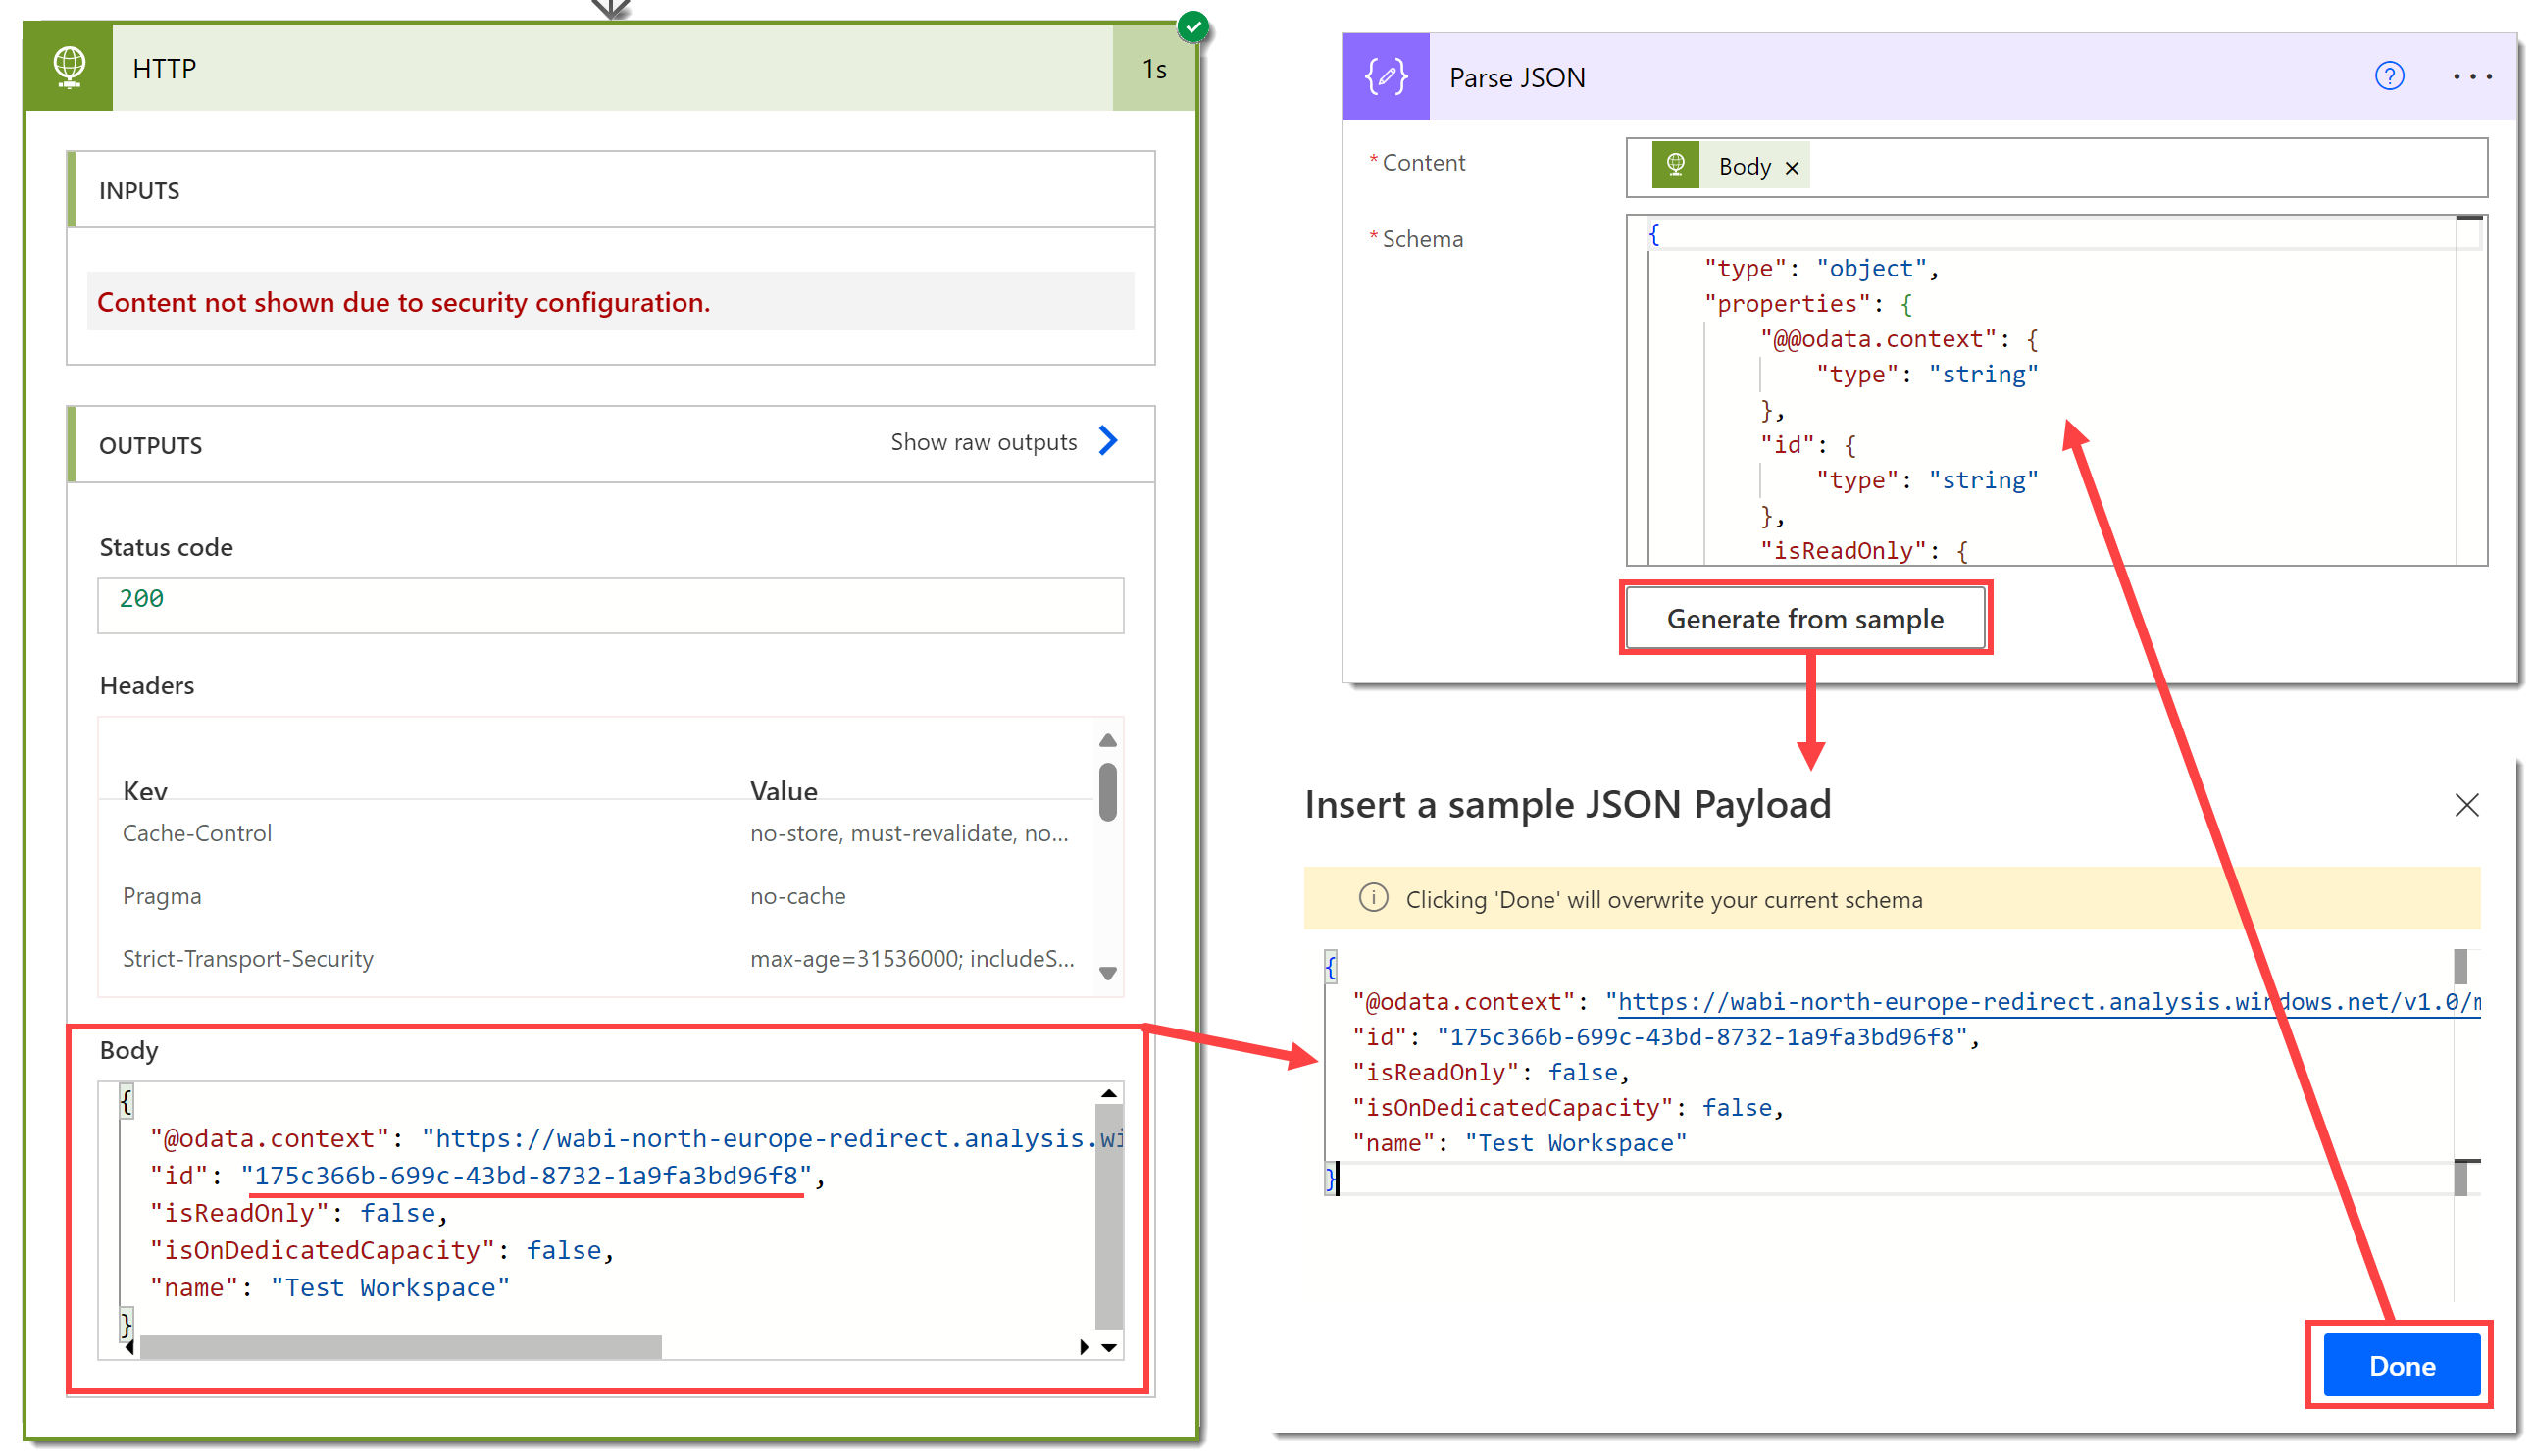Click inside the Schema editor
2533x1456 pixels.
(2056, 391)
